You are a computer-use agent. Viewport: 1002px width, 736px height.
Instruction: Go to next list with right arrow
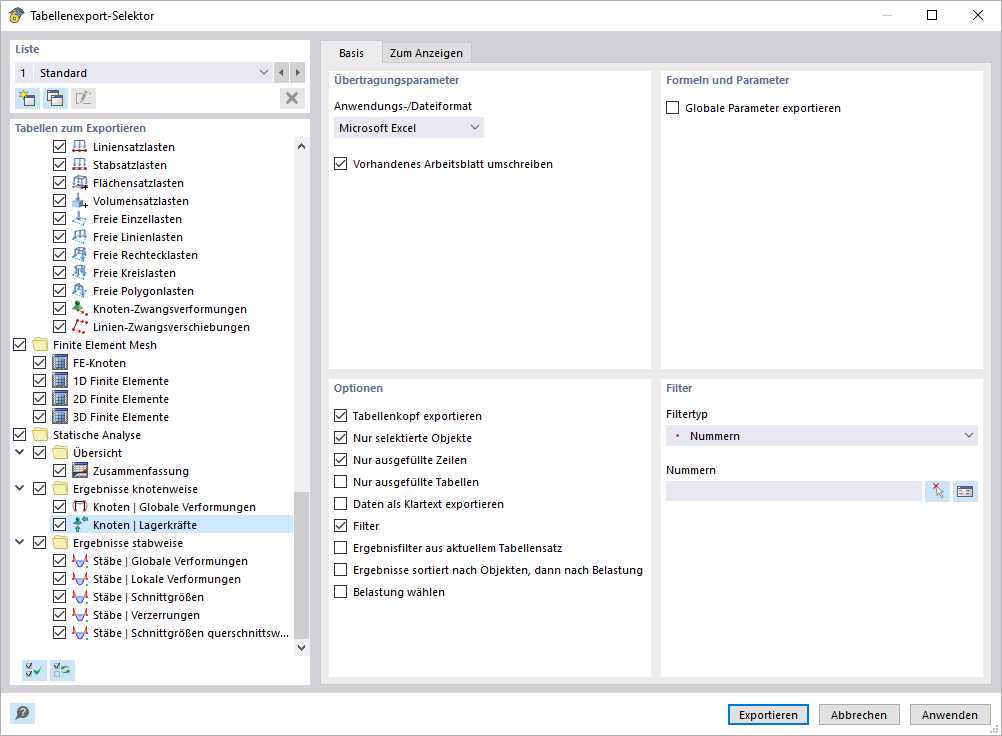pos(297,73)
